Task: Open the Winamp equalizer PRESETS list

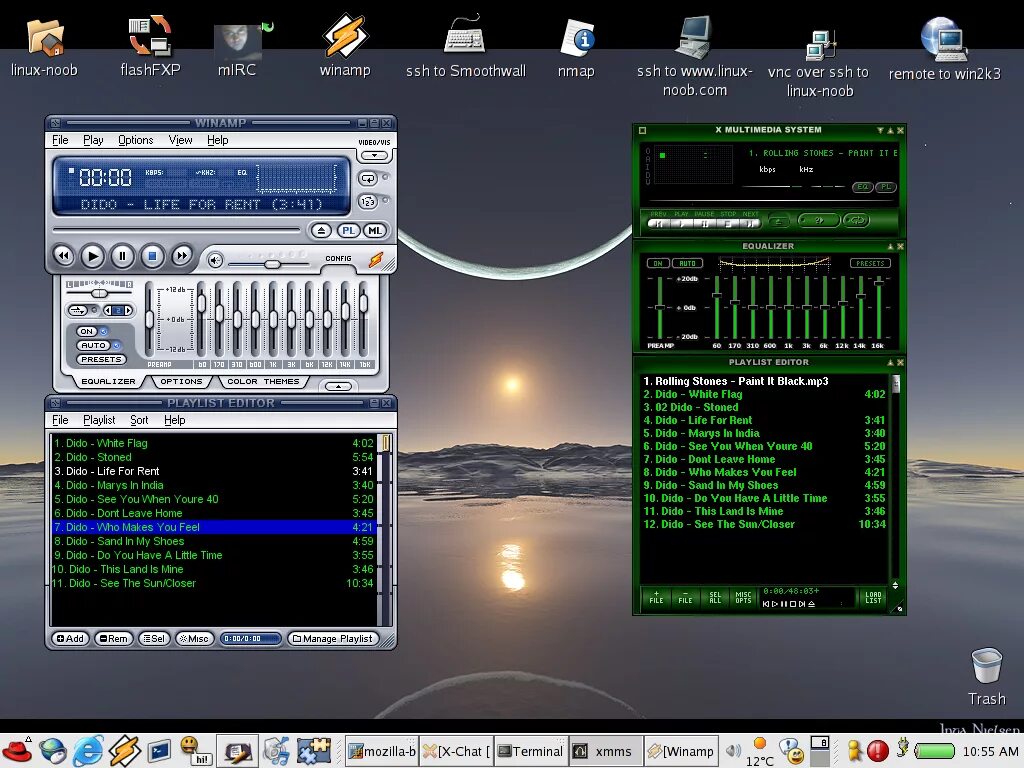Action: click(101, 359)
